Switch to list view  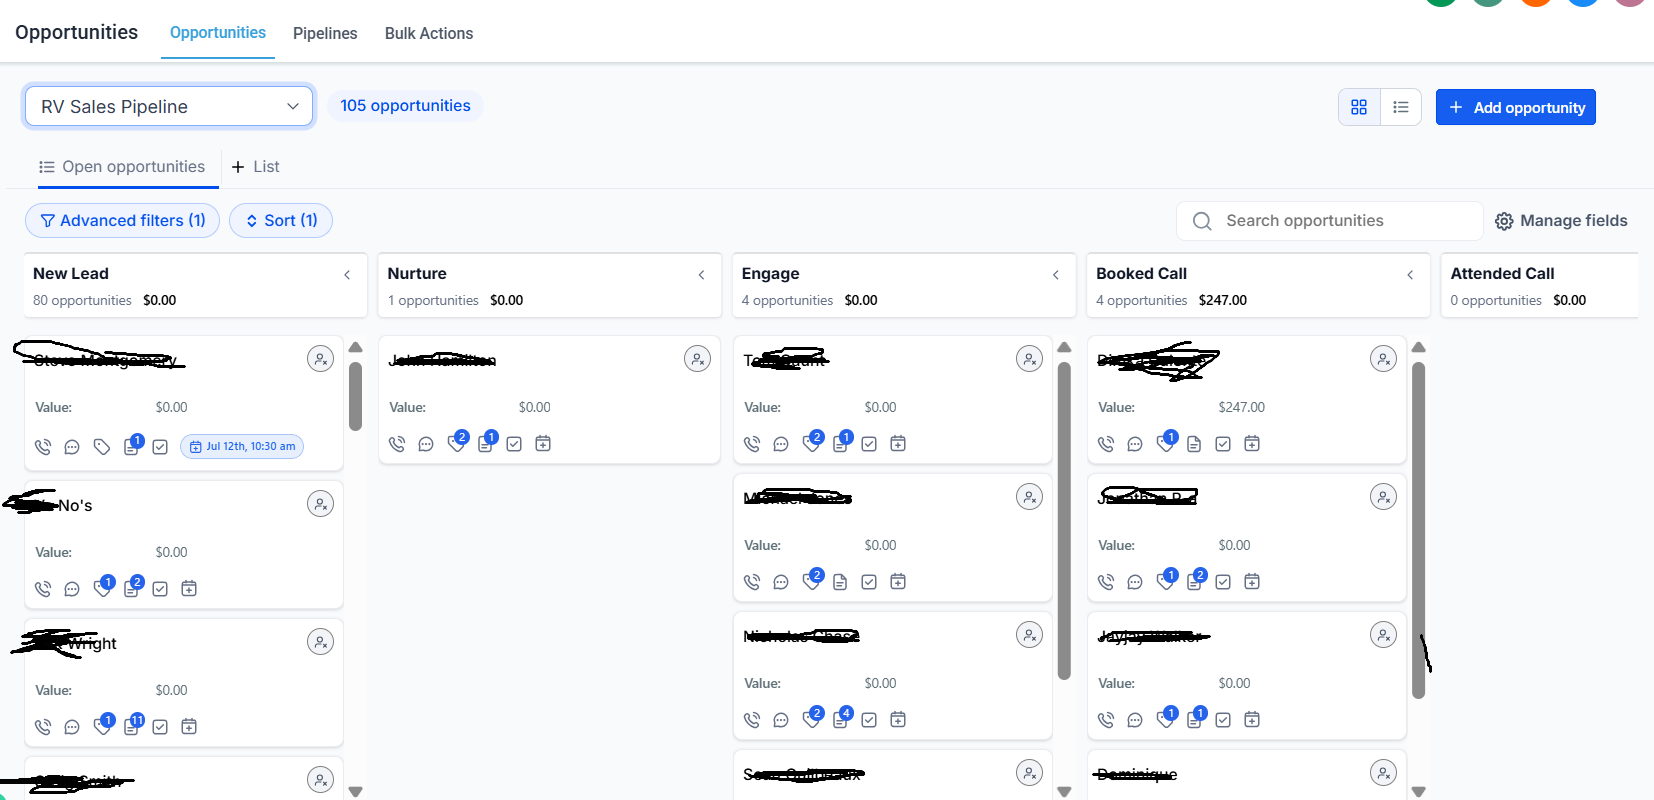pyautogui.click(x=1401, y=107)
